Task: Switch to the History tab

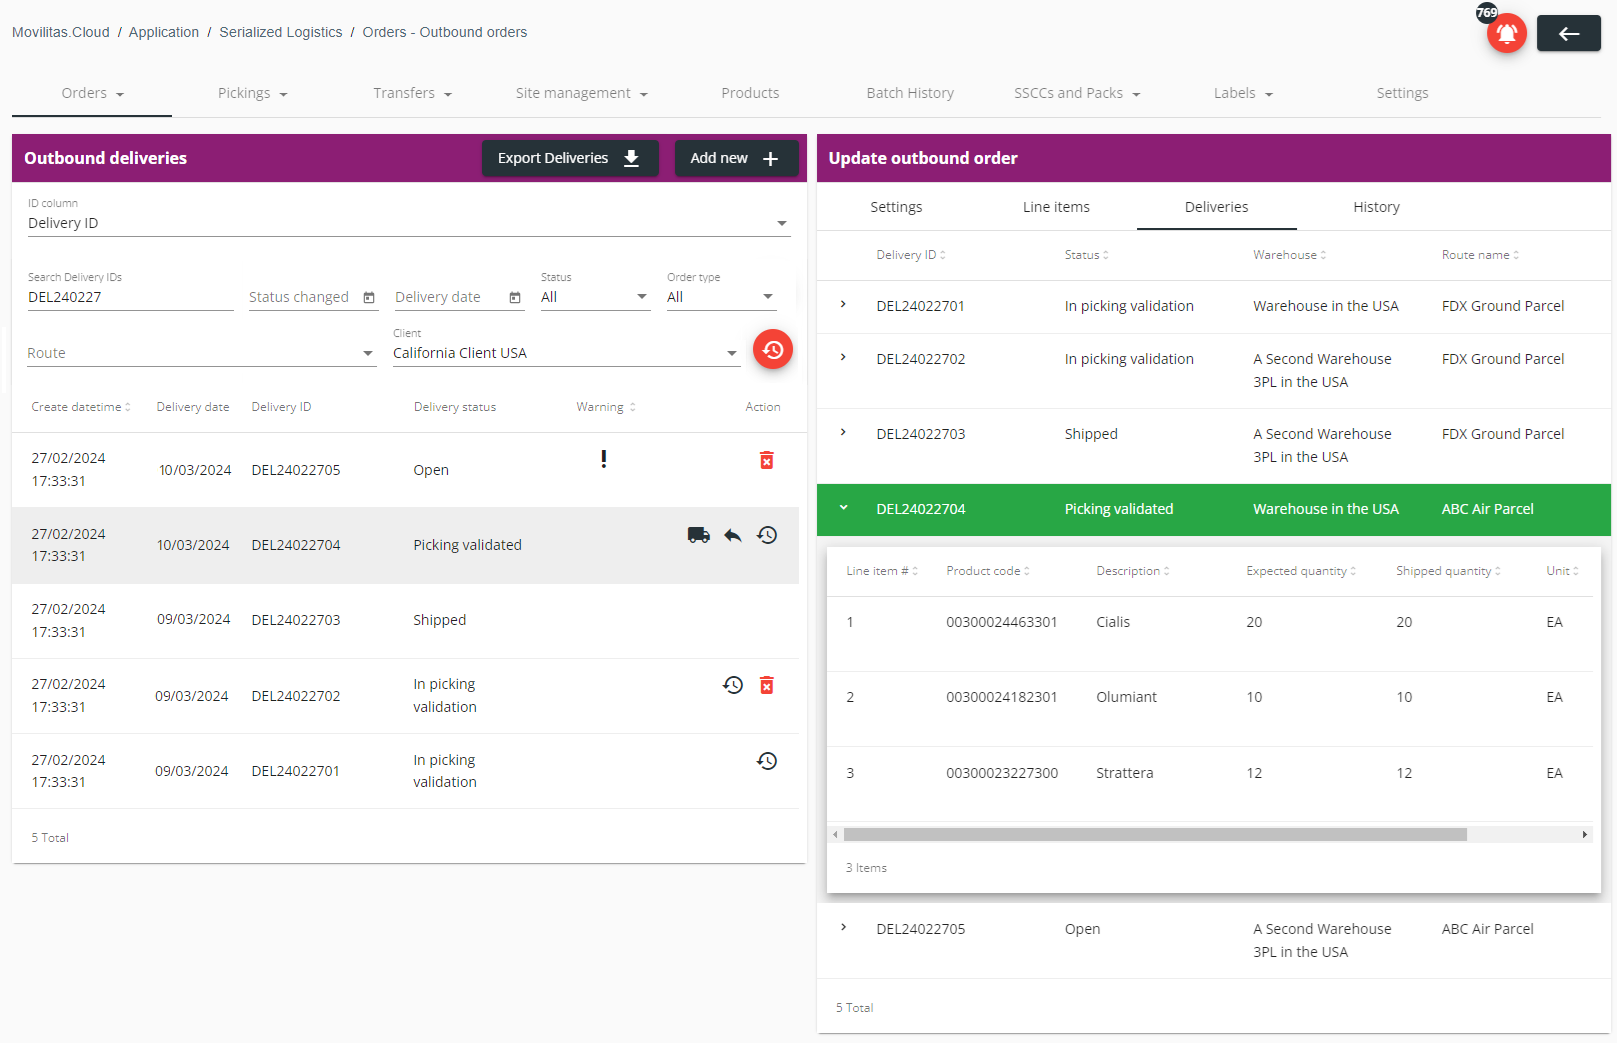Action: 1376,207
